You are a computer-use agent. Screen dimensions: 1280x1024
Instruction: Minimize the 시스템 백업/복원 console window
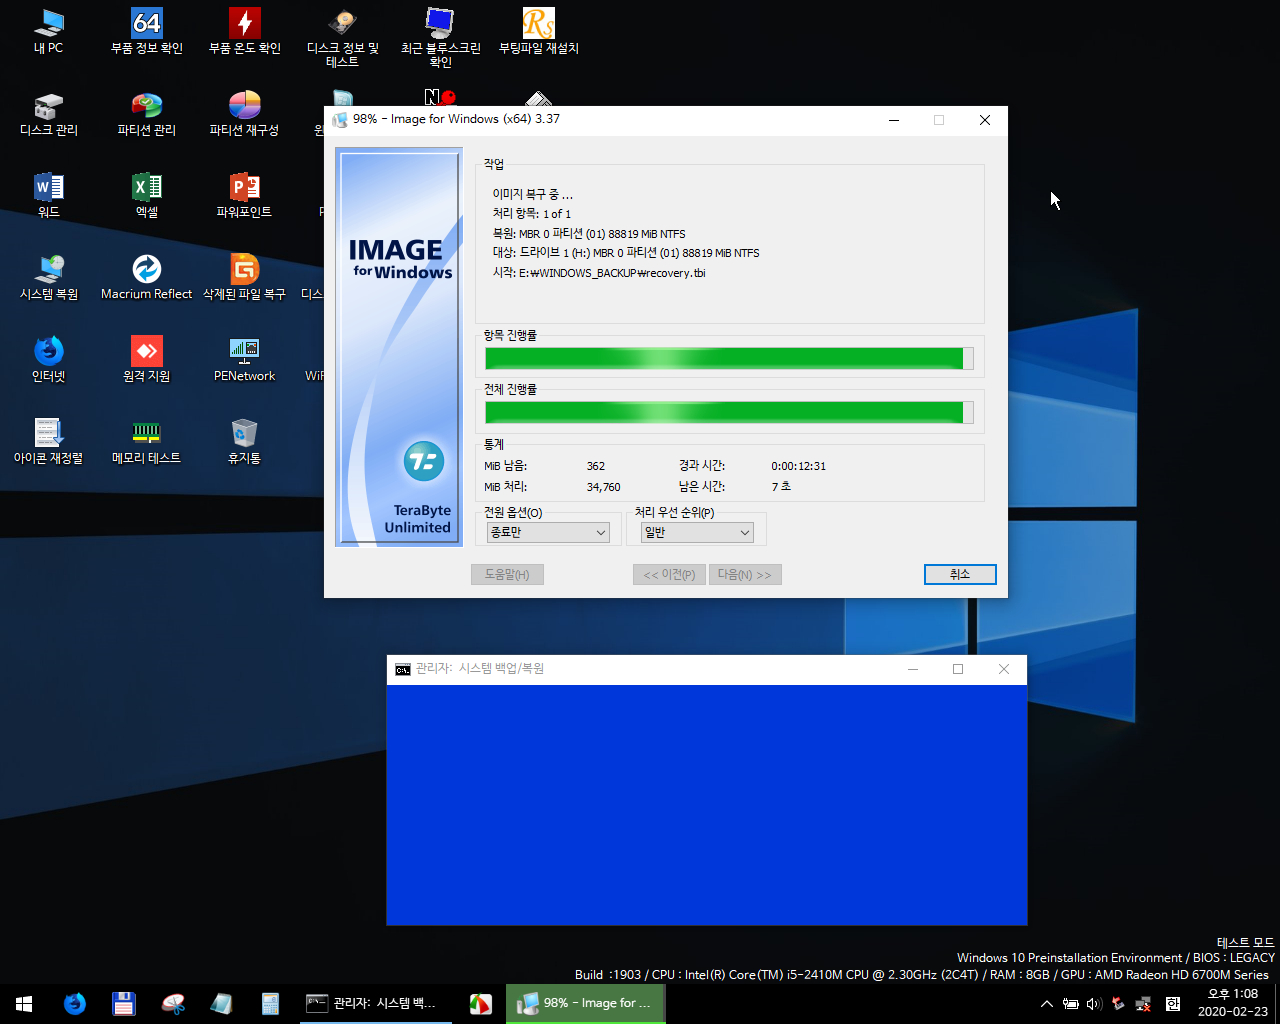click(912, 669)
